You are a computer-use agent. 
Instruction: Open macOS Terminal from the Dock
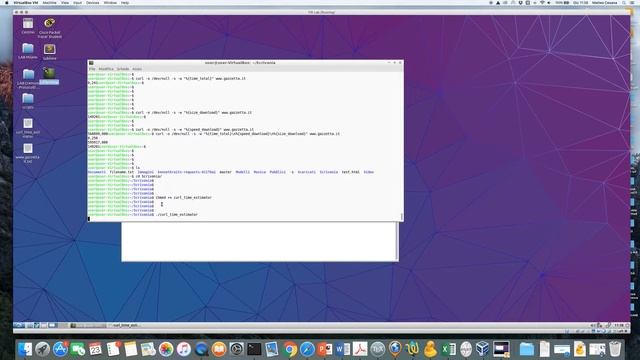254,349
